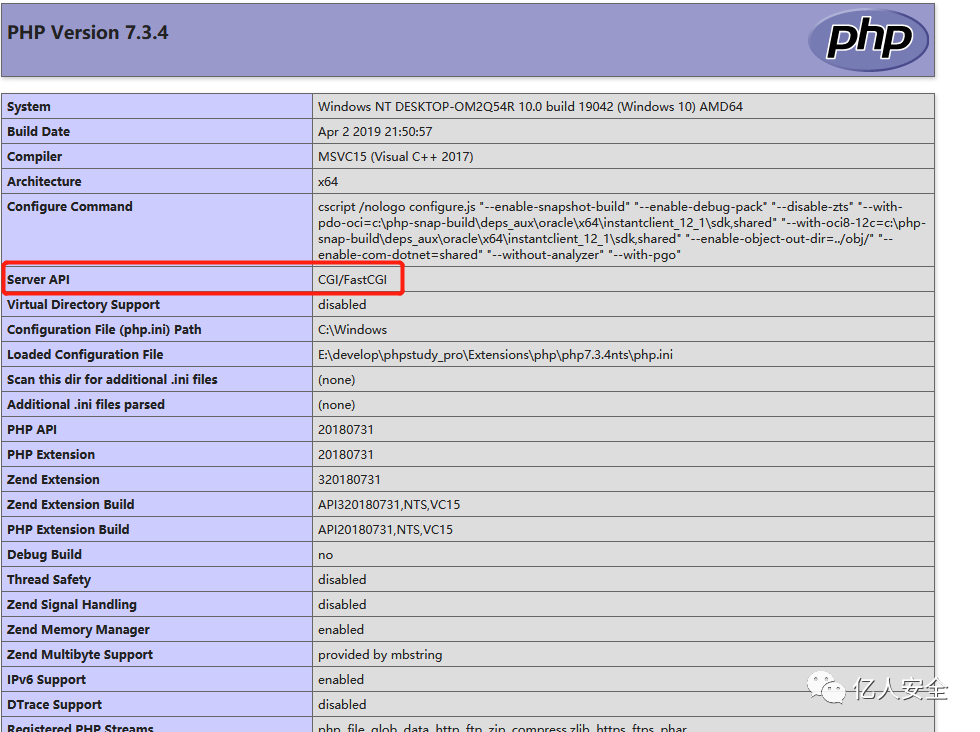Click the cscript configure command text
The width and height of the screenshot is (980, 732).
[x=622, y=231]
